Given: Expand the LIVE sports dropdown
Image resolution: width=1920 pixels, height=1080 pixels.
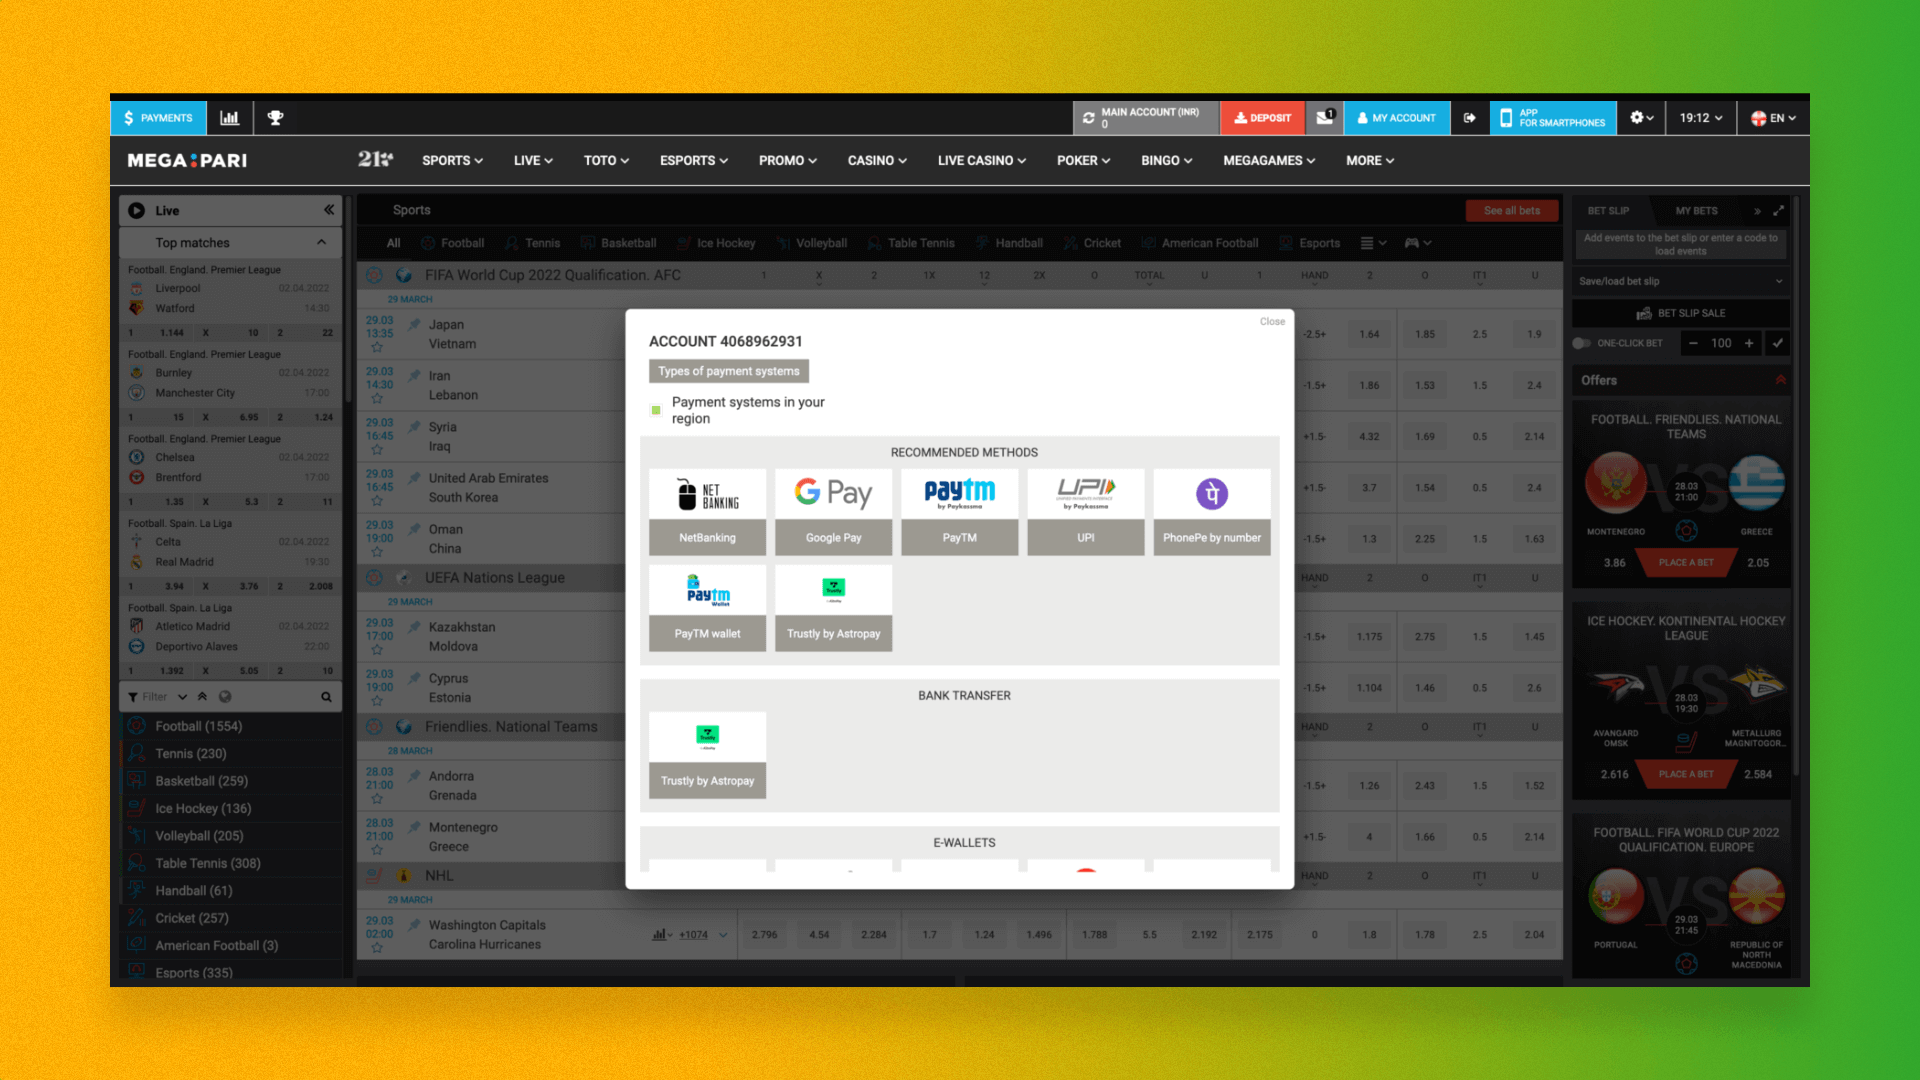Looking at the screenshot, I should pos(531,161).
